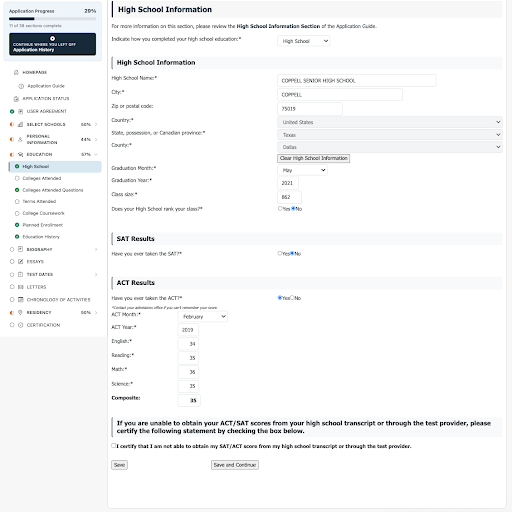
Task: Click the High School Name field
Action: click(357, 81)
